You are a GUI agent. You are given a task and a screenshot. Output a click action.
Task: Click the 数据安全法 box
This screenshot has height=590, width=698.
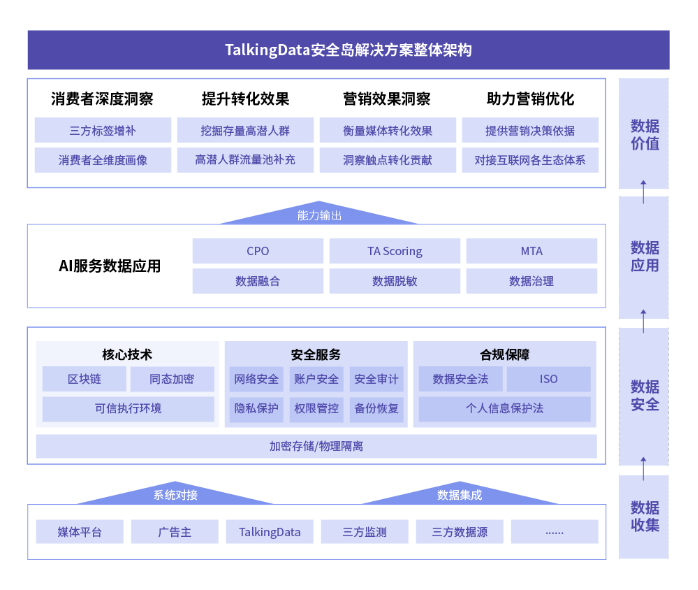pos(461,379)
